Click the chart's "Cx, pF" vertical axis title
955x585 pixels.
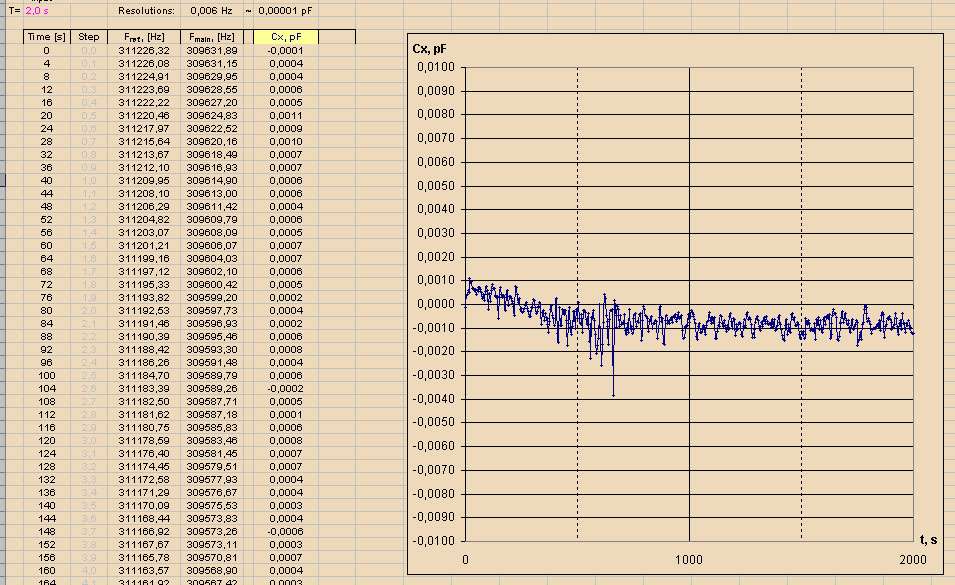click(429, 49)
